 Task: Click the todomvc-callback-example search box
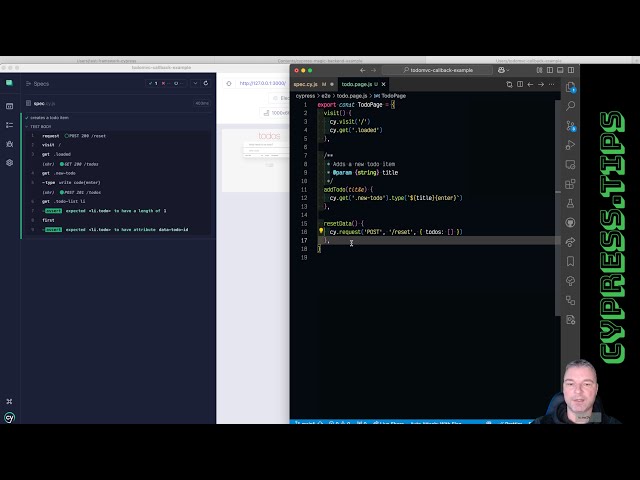pos(438,70)
